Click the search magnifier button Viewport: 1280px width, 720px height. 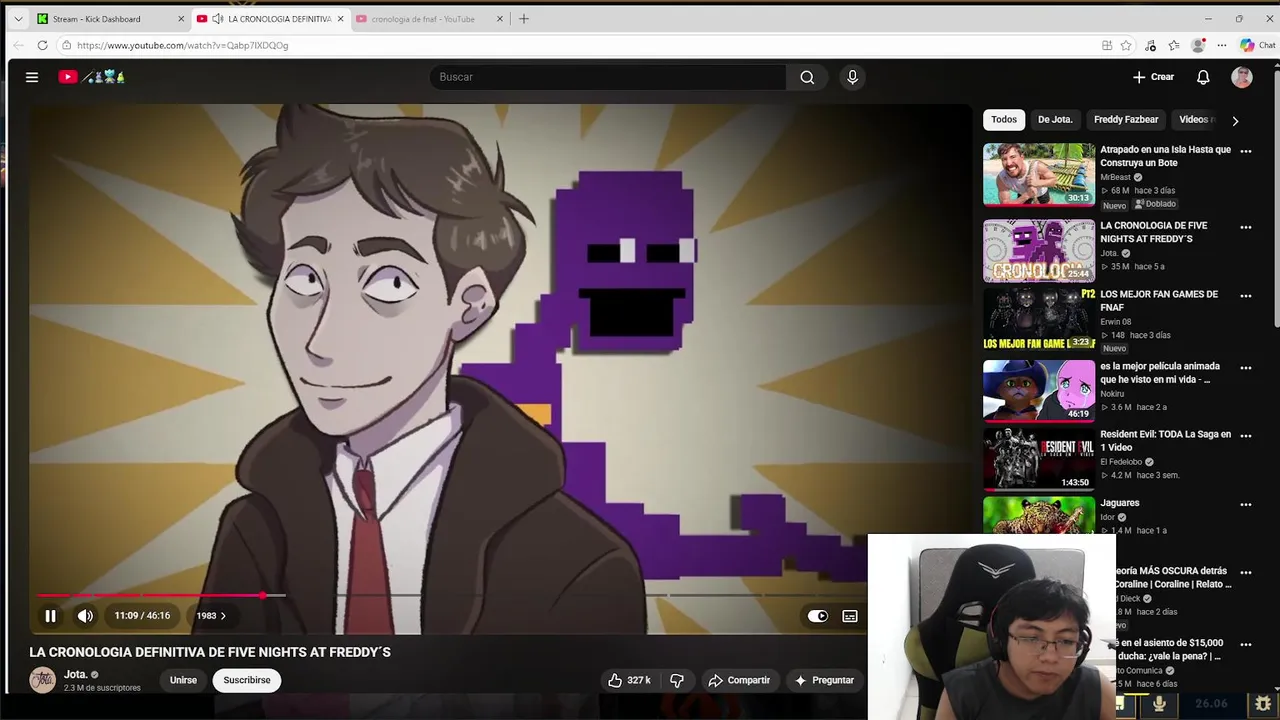(x=807, y=77)
